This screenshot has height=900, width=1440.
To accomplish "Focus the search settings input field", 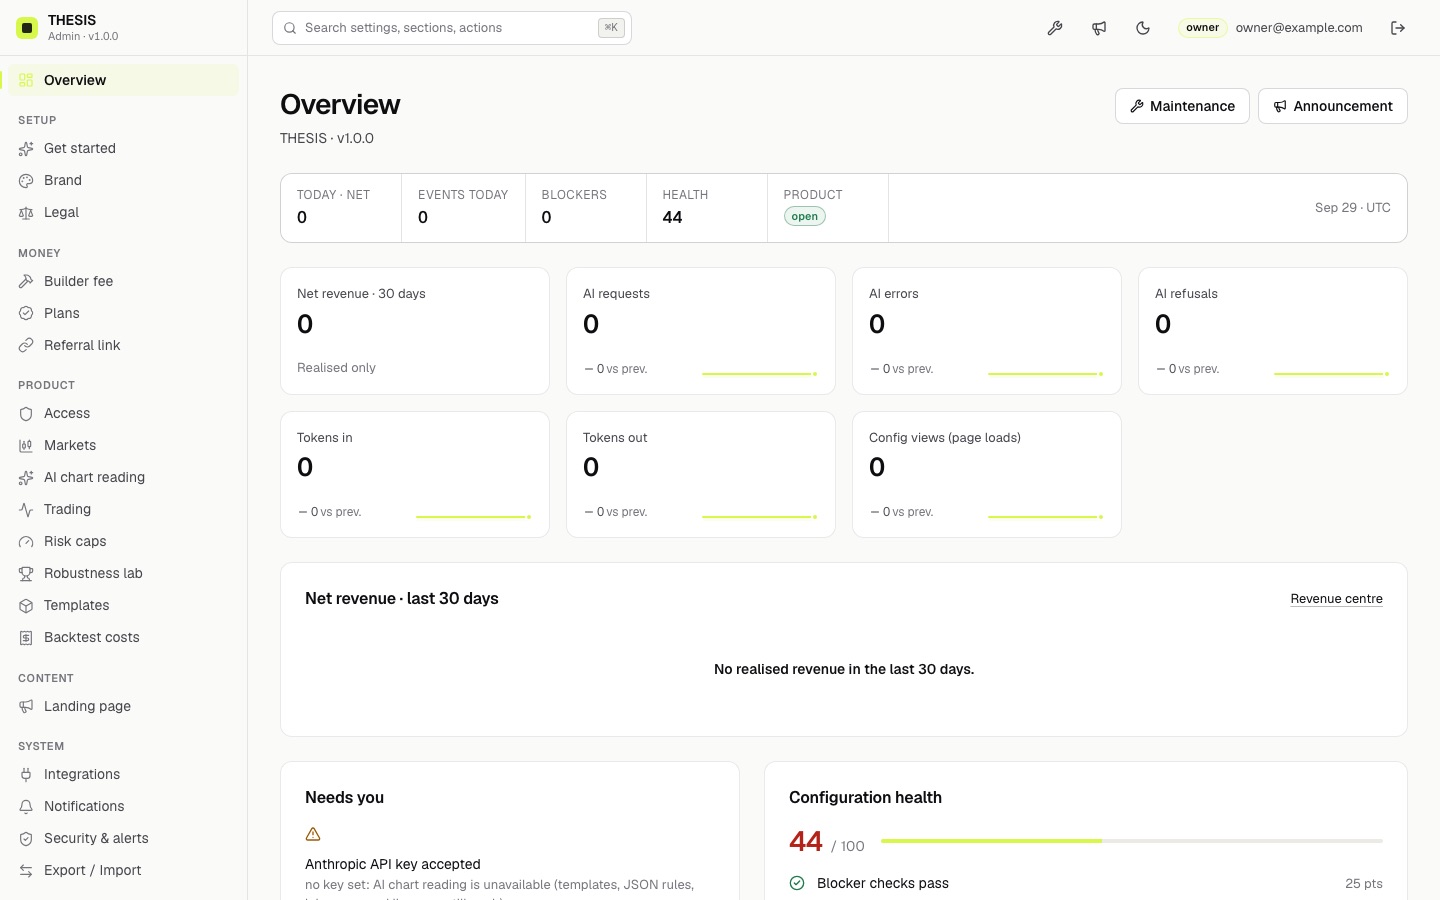I will tap(452, 28).
